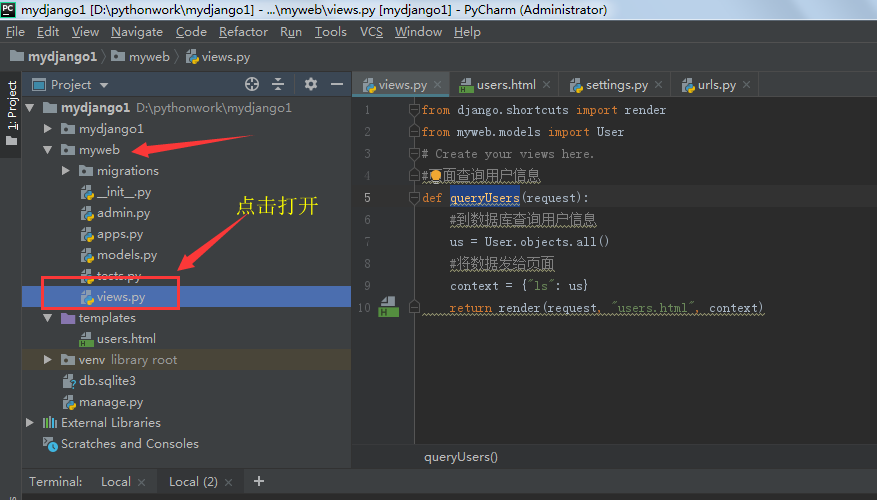
Task: Expand the inner mydjango1 folder arrow
Action: click(x=48, y=129)
